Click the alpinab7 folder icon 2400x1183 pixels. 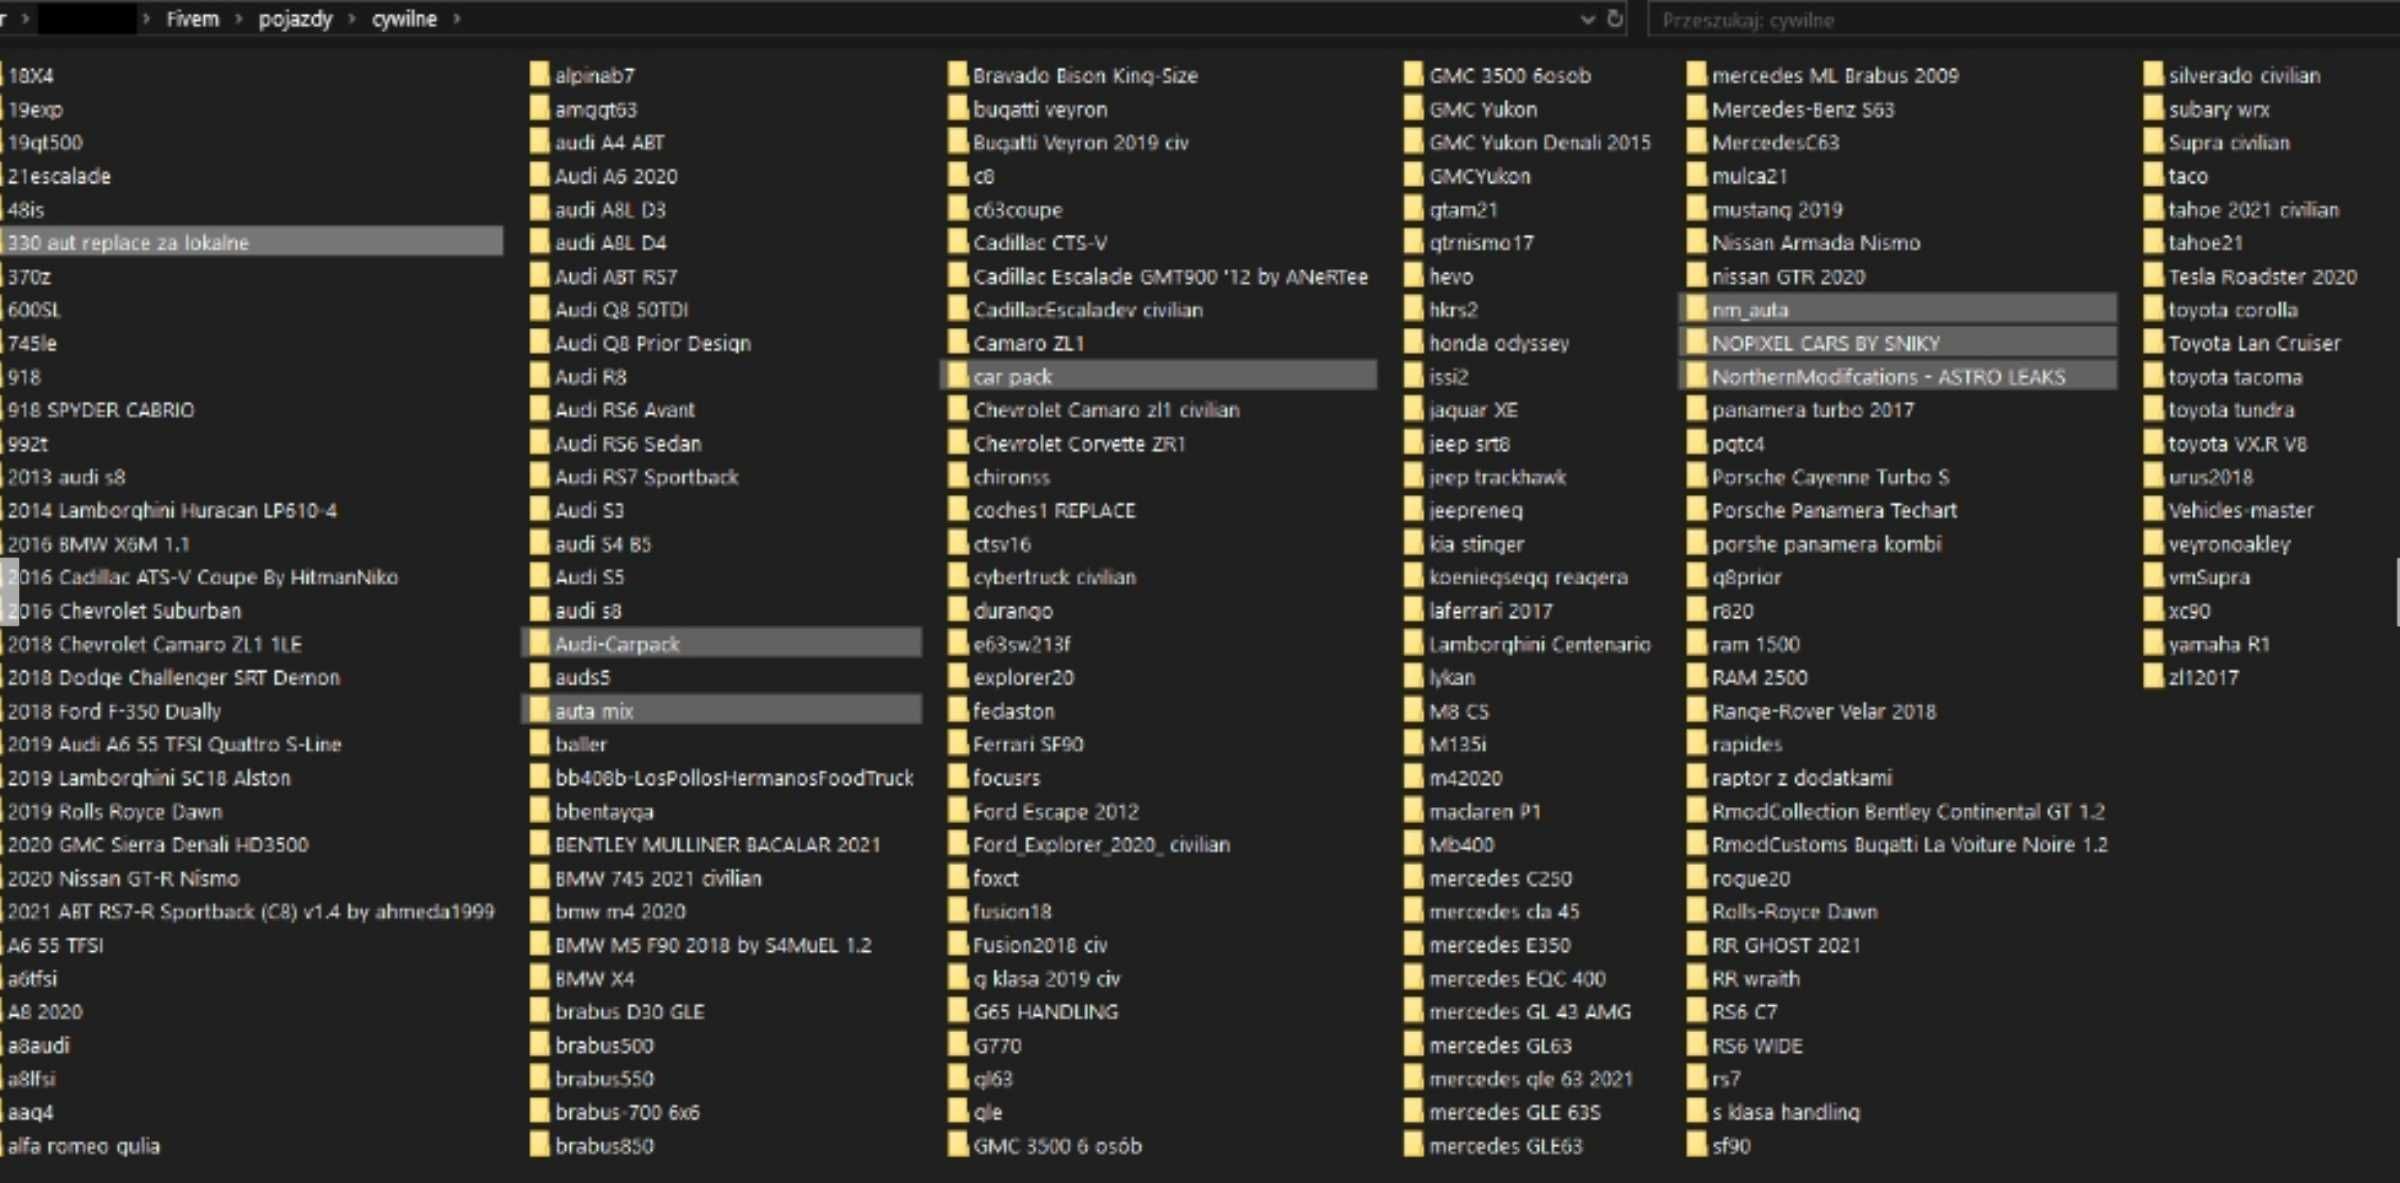pos(540,75)
